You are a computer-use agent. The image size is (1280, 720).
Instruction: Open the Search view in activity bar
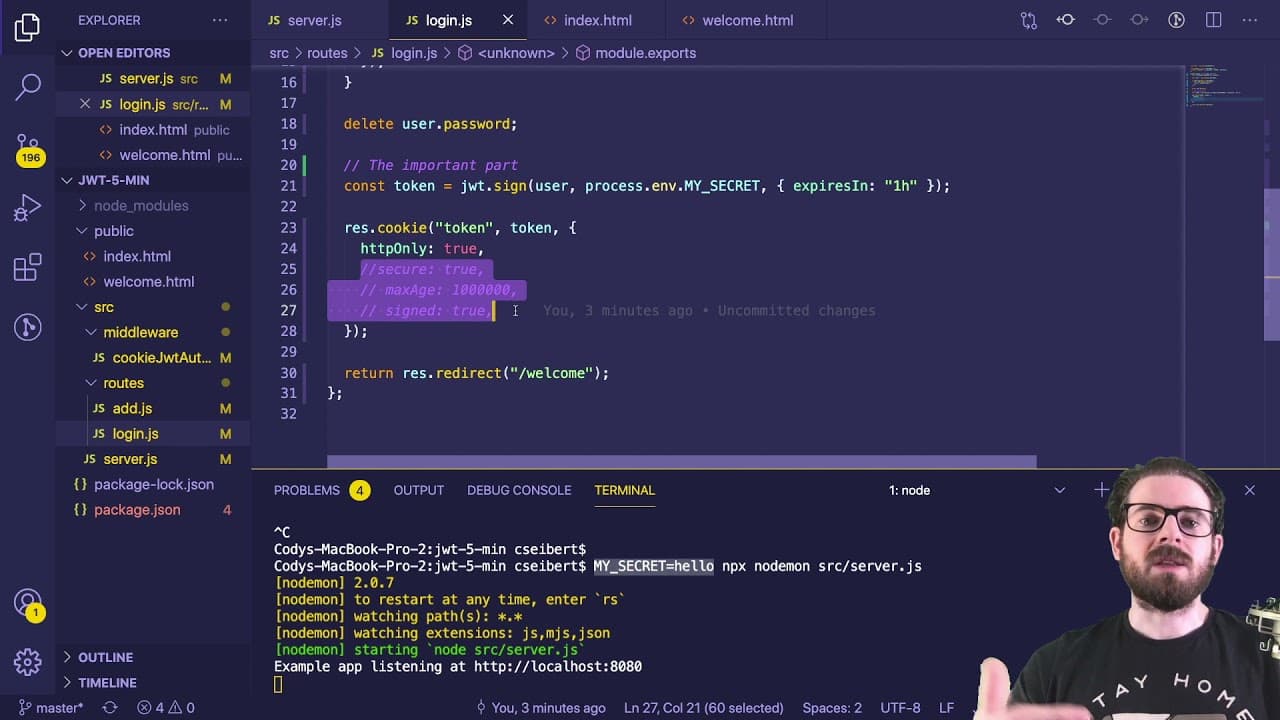tap(28, 86)
